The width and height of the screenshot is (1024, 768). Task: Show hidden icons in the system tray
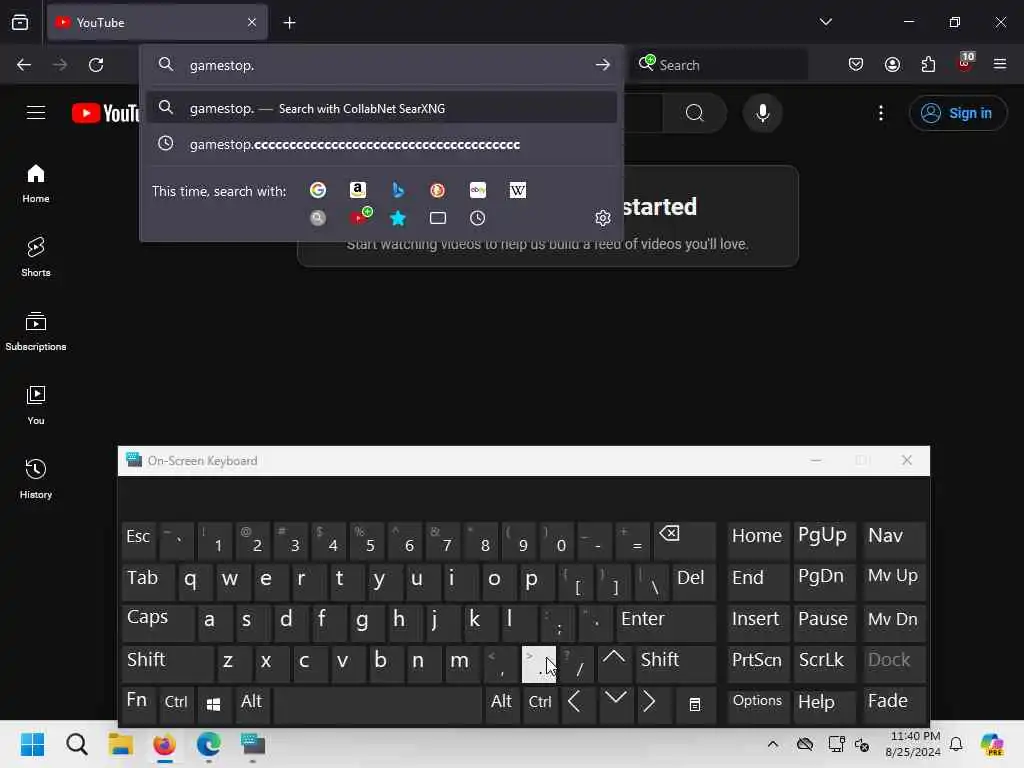point(773,744)
